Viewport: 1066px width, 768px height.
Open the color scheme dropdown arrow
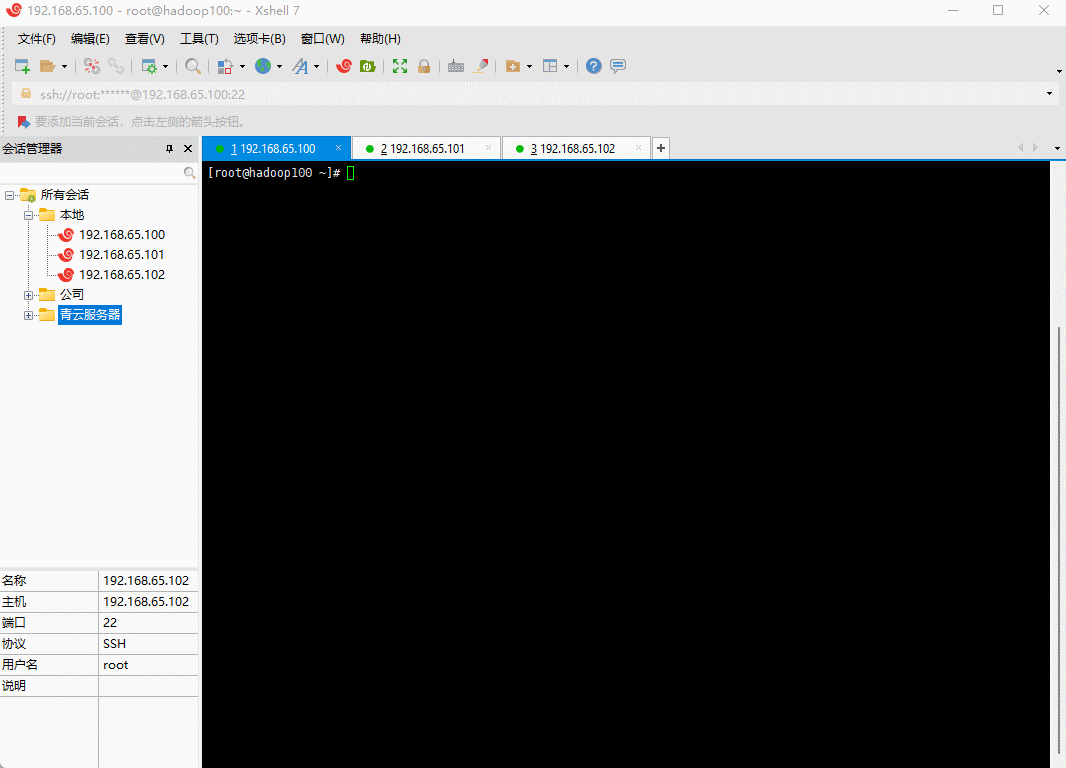pos(242,67)
